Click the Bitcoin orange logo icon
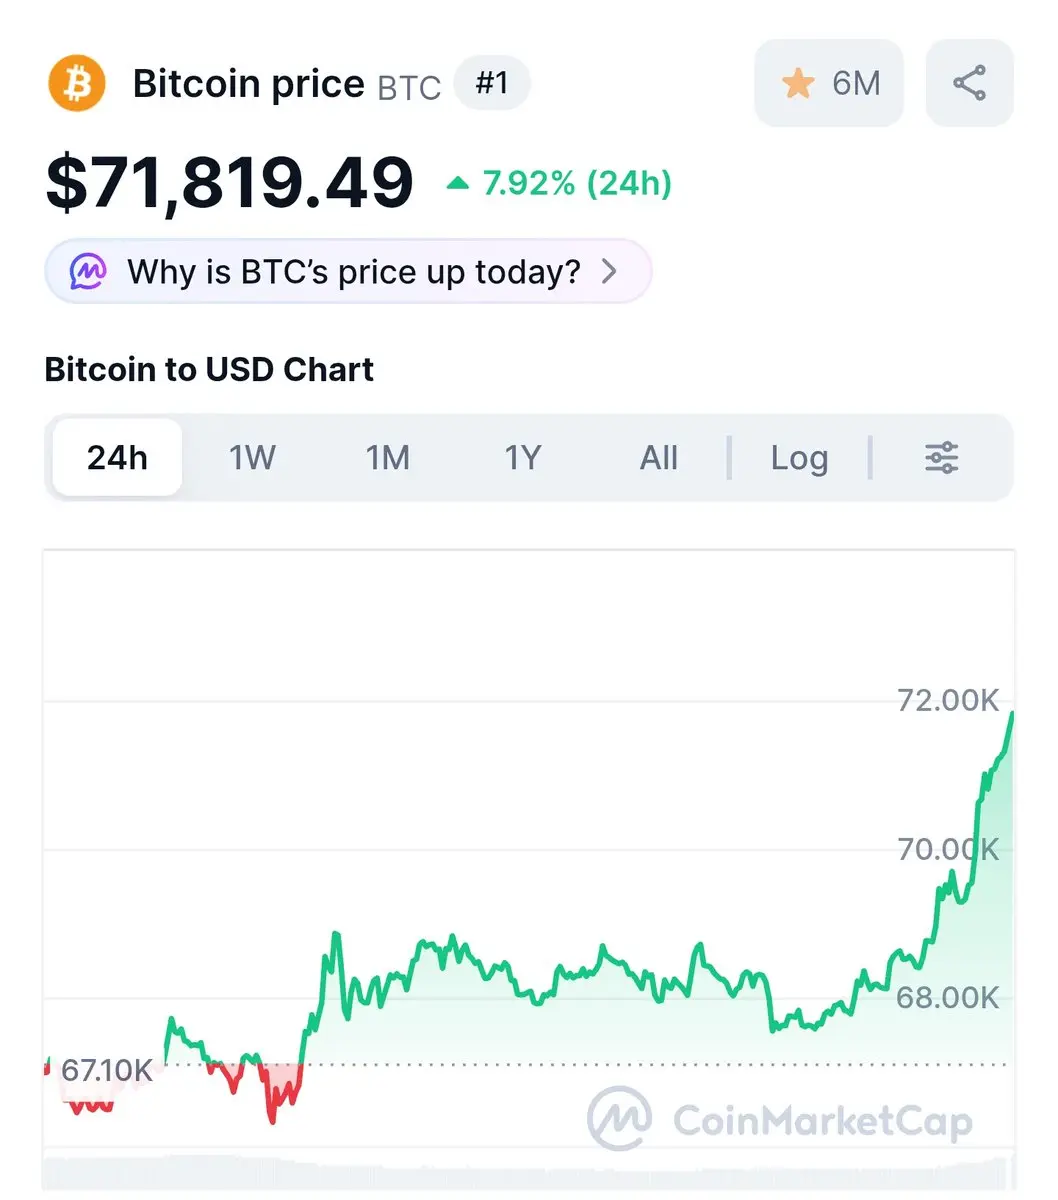Viewport: 1058px width, 1200px height. pyautogui.click(x=77, y=84)
